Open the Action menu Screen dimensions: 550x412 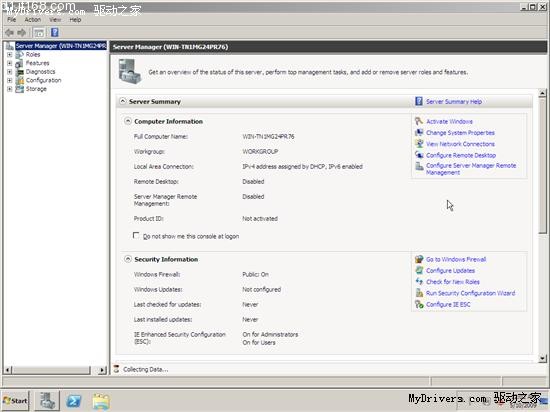click(33, 20)
